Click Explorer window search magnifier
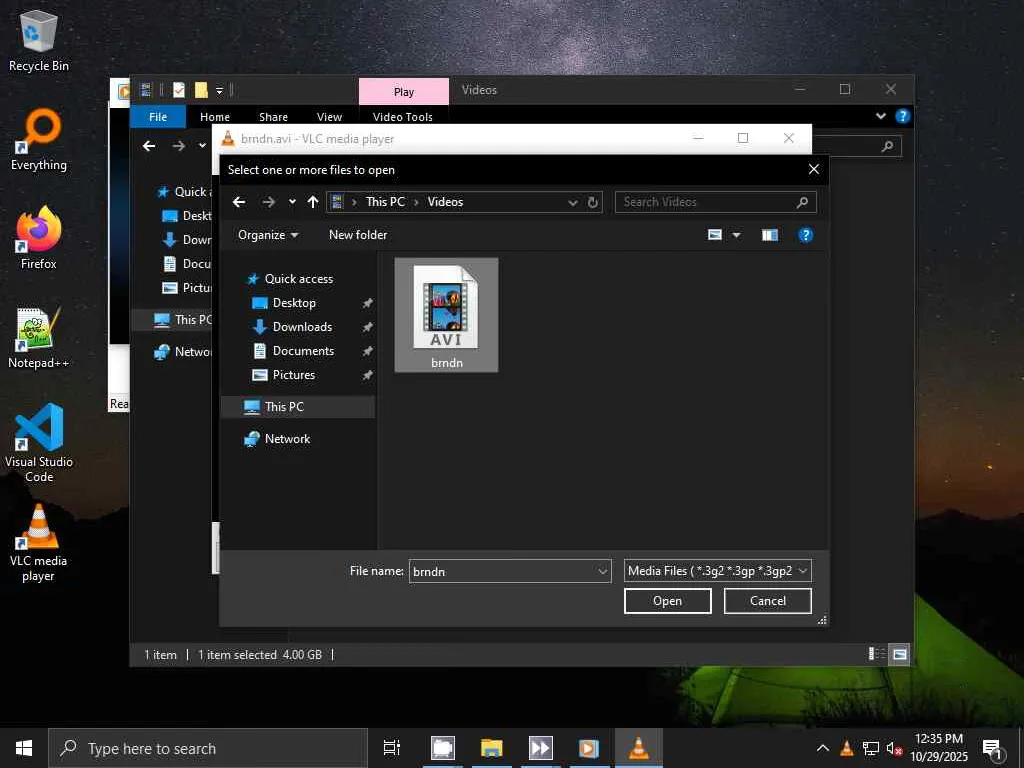Viewport: 1024px width, 768px height. click(x=887, y=146)
